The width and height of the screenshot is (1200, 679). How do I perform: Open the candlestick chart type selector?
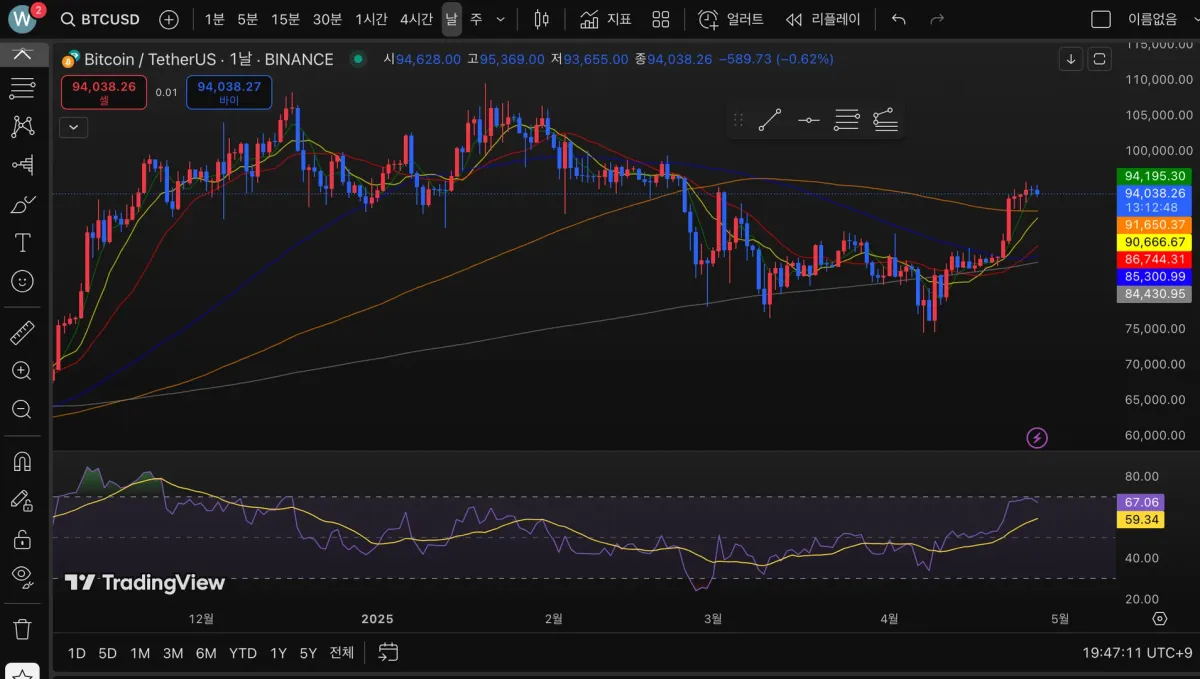coord(541,19)
